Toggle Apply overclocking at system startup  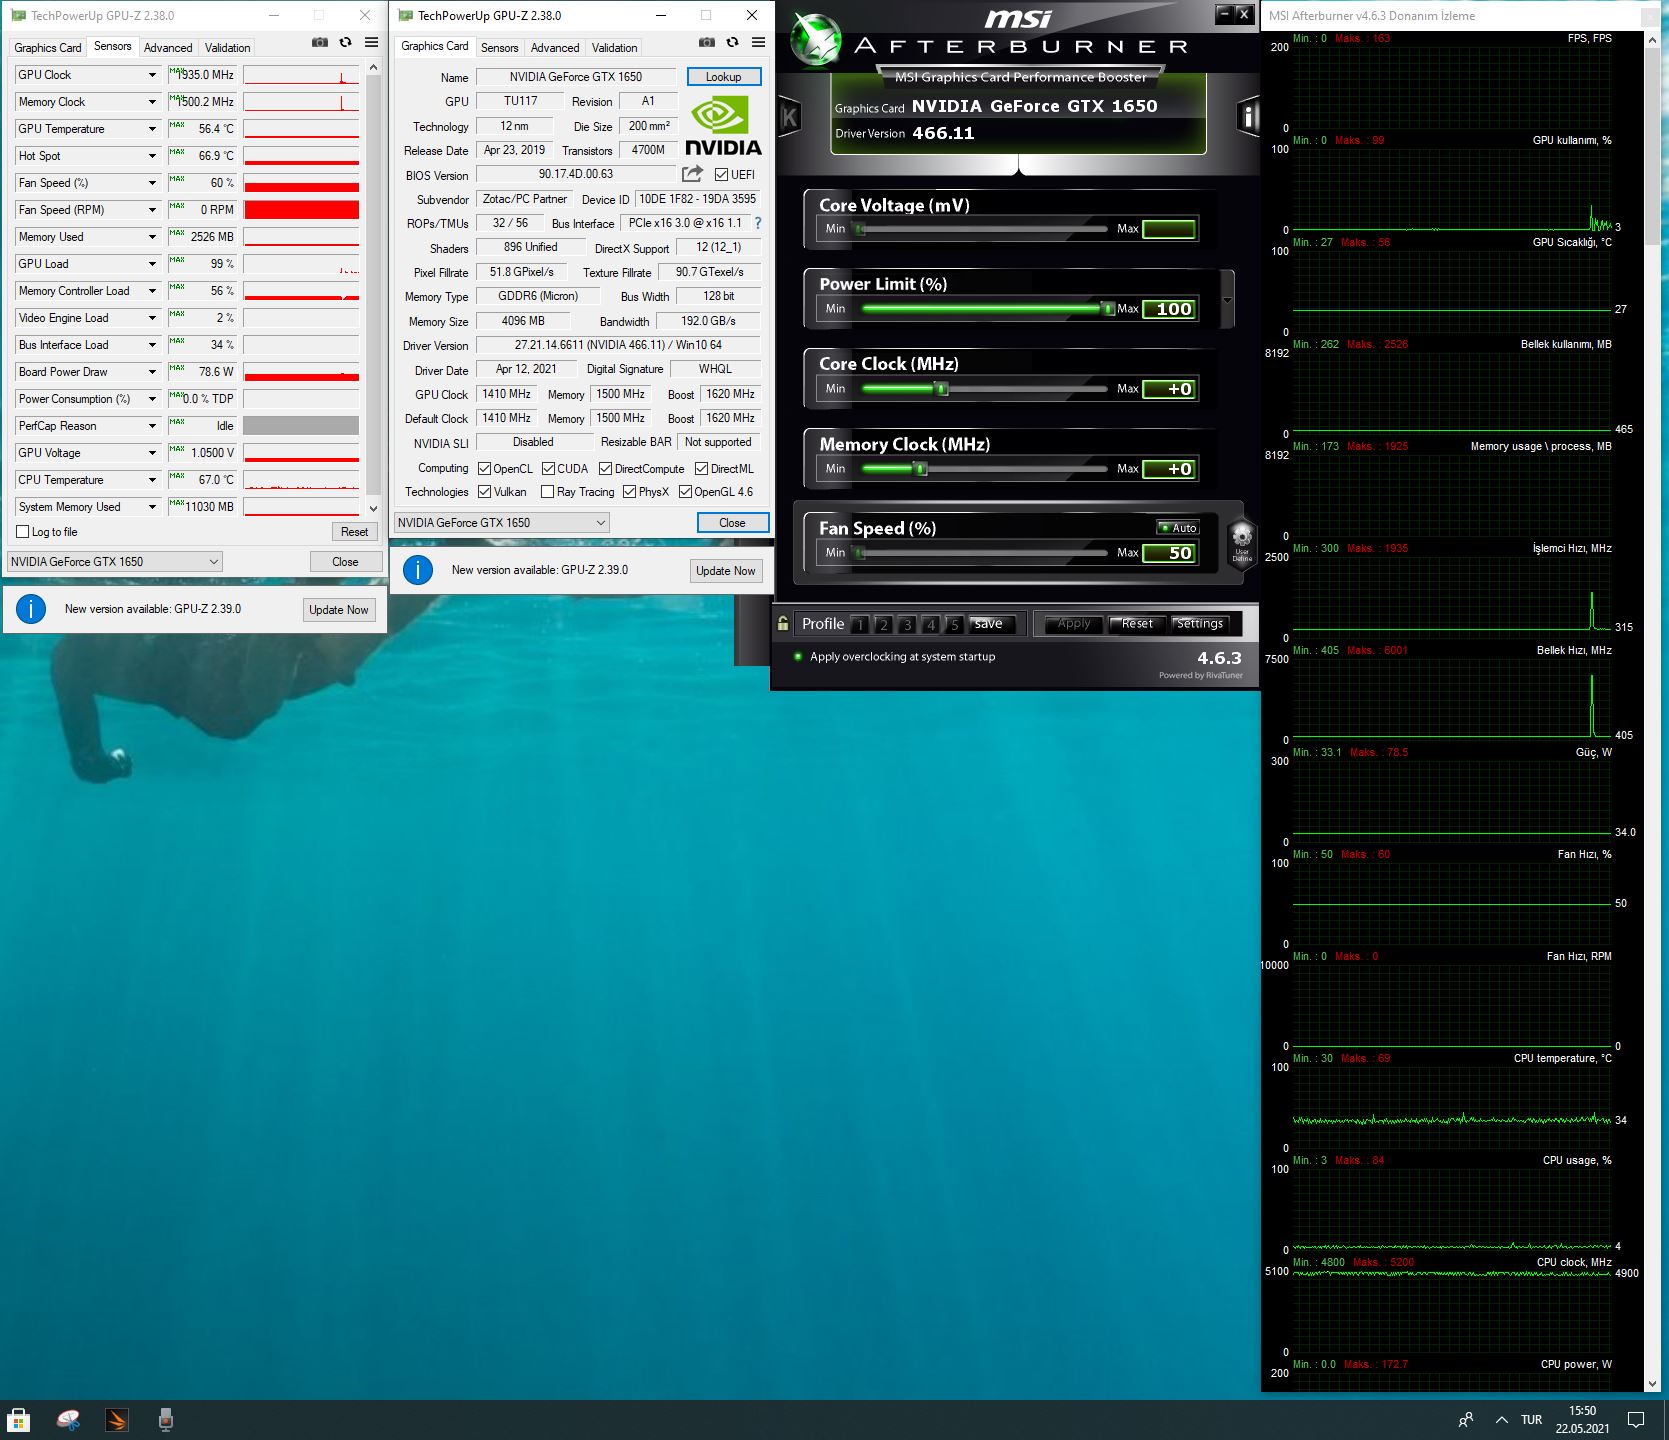[798, 657]
